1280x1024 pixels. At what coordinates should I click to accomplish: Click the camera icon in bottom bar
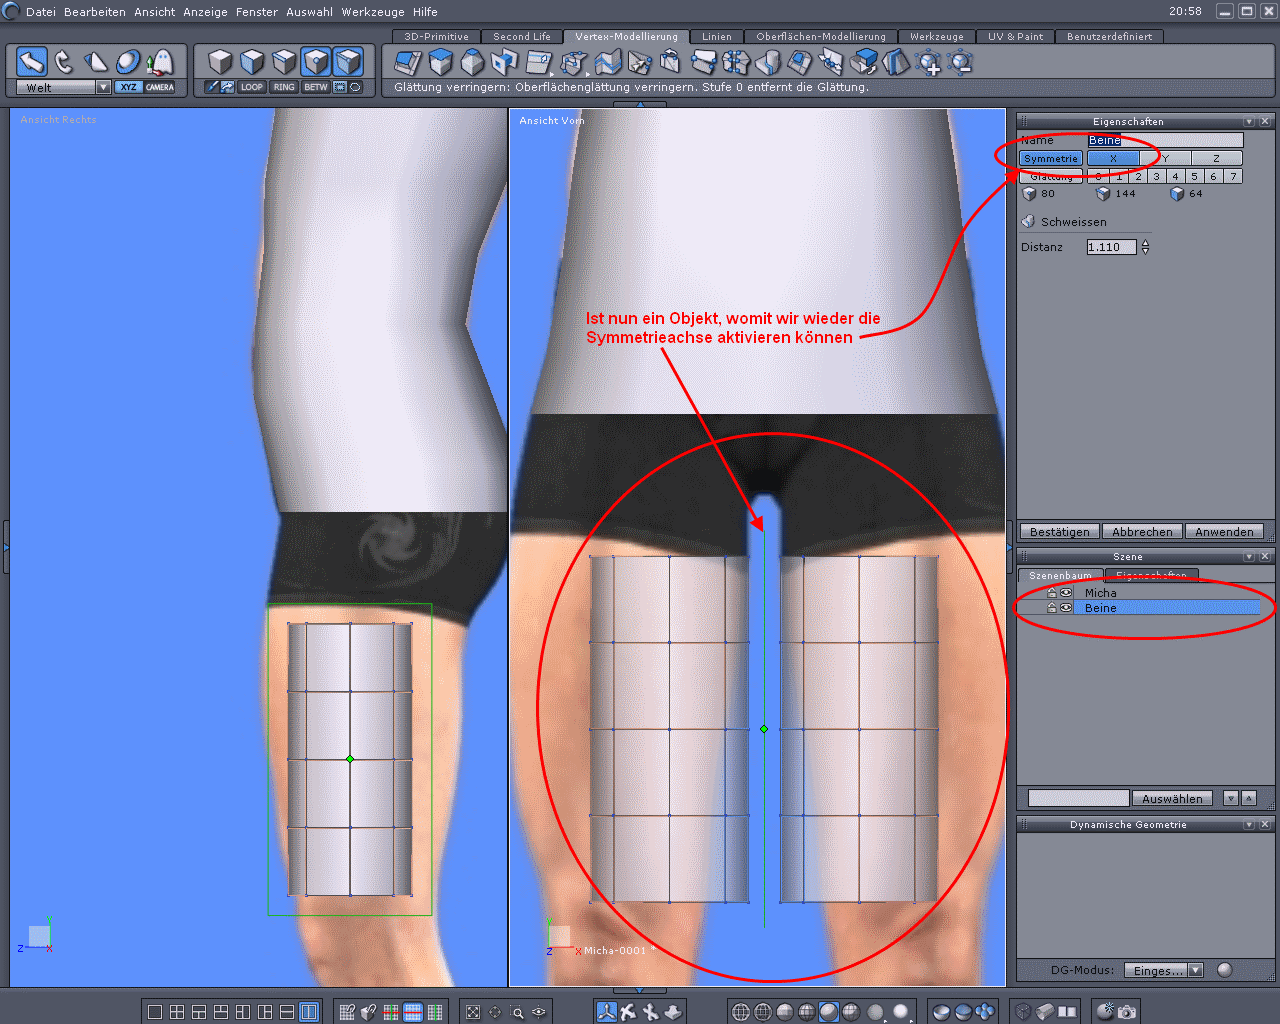(1127, 1012)
